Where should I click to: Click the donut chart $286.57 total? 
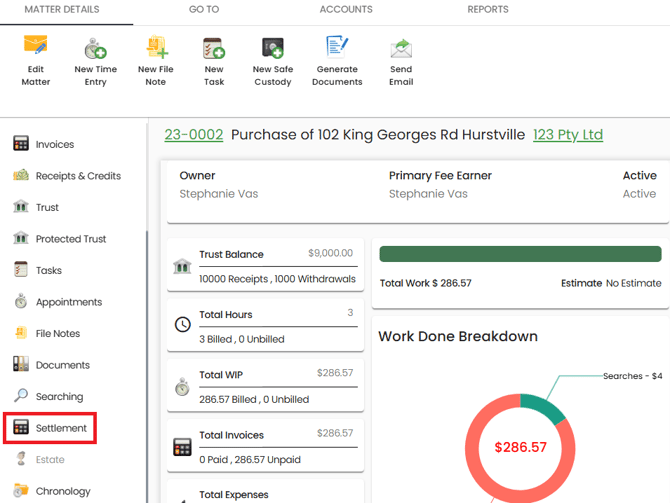click(x=520, y=447)
